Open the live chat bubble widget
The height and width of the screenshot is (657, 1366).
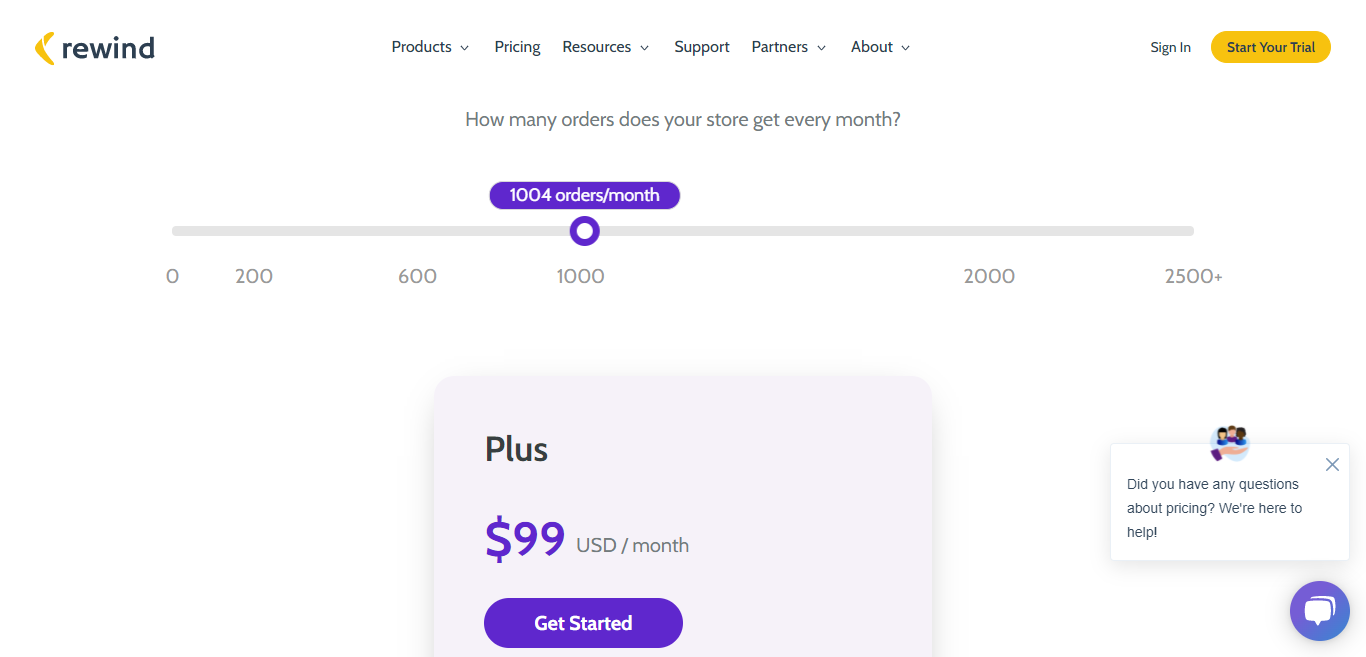pyautogui.click(x=1319, y=610)
